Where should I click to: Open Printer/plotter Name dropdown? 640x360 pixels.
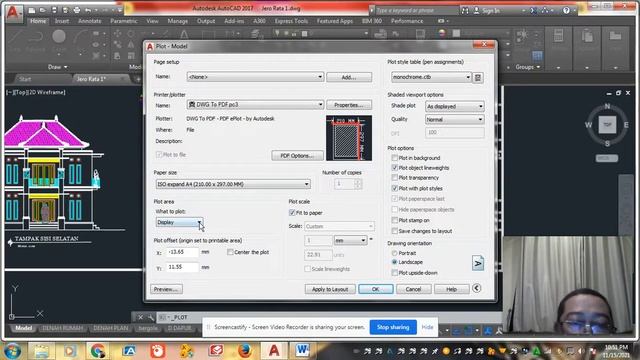[x=255, y=105]
